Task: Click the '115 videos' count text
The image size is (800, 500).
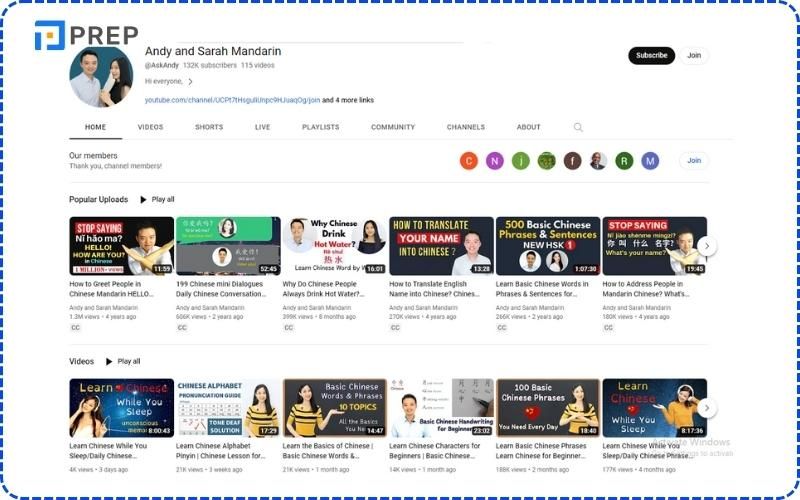Action: (258, 65)
